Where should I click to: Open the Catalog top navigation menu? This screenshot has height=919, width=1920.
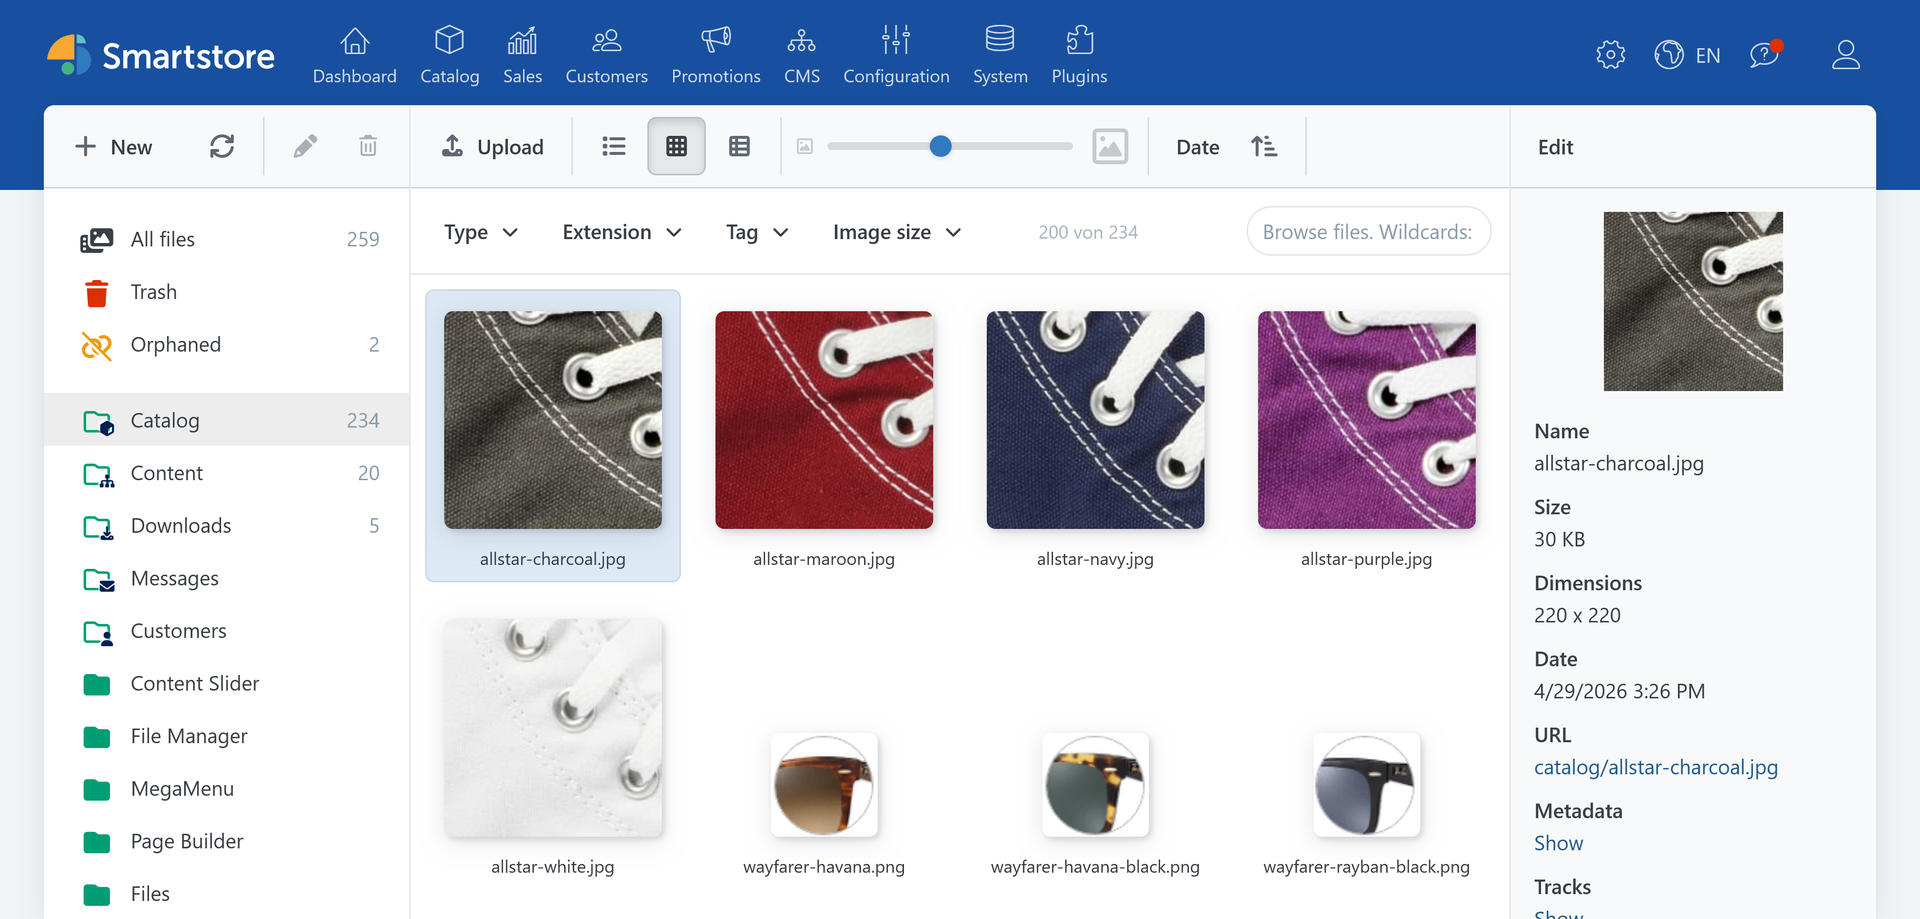pyautogui.click(x=449, y=55)
